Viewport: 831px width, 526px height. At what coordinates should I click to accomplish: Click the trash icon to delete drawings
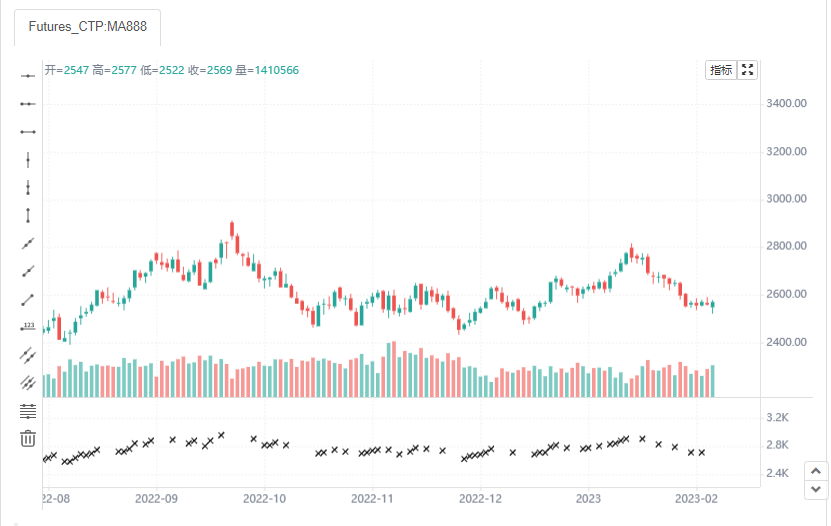pyautogui.click(x=28, y=438)
